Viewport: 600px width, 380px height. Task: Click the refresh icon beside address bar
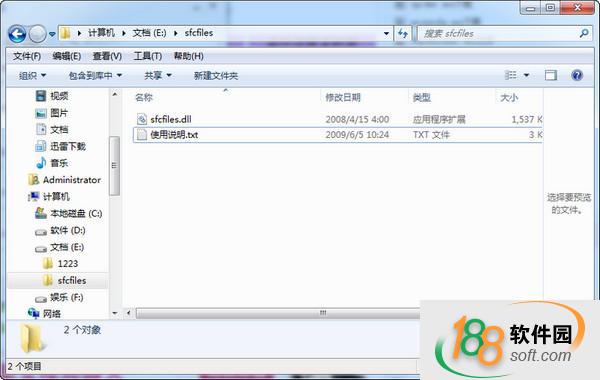coord(403,33)
